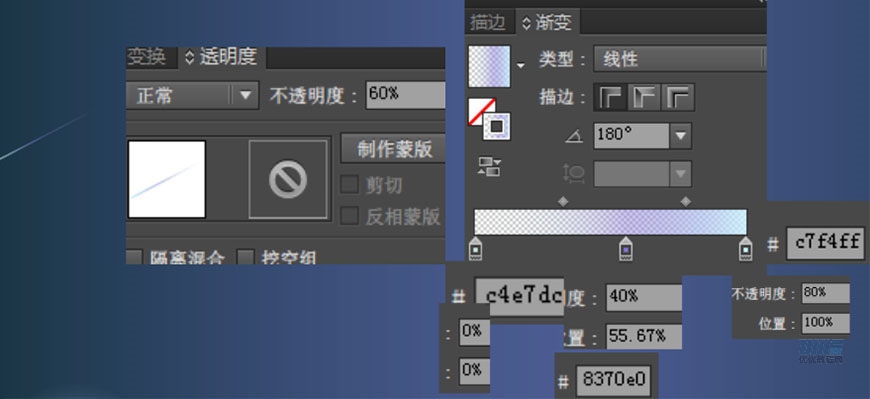Image resolution: width=870 pixels, height=399 pixels.
Task: Click the 位置 field showing 100%
Action: pyautogui.click(x=826, y=323)
